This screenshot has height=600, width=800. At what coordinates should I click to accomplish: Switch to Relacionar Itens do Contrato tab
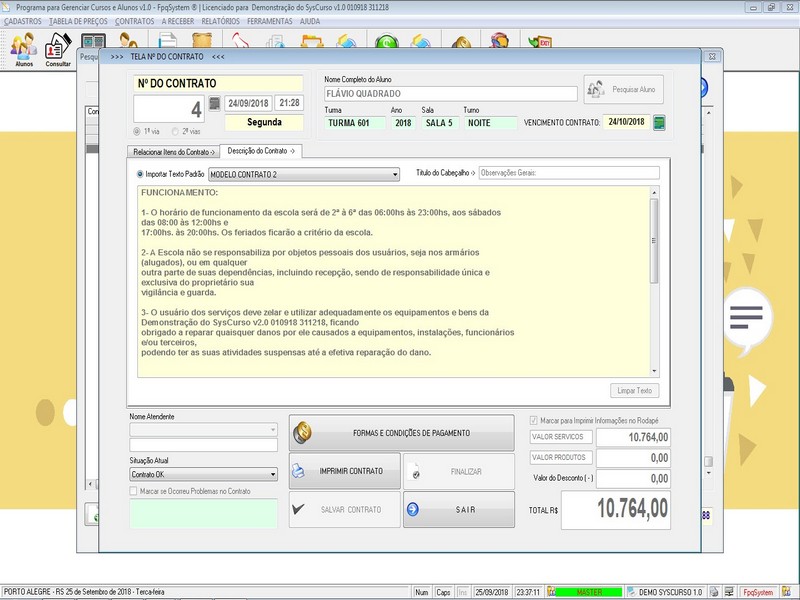173,152
